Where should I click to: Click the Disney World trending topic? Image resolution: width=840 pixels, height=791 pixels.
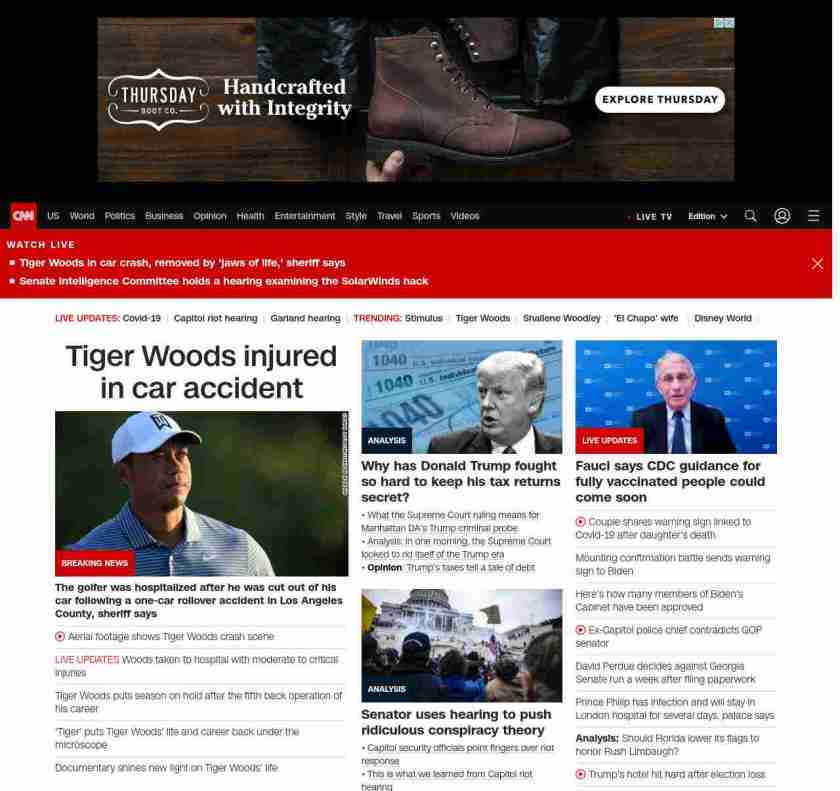pyautogui.click(x=722, y=318)
